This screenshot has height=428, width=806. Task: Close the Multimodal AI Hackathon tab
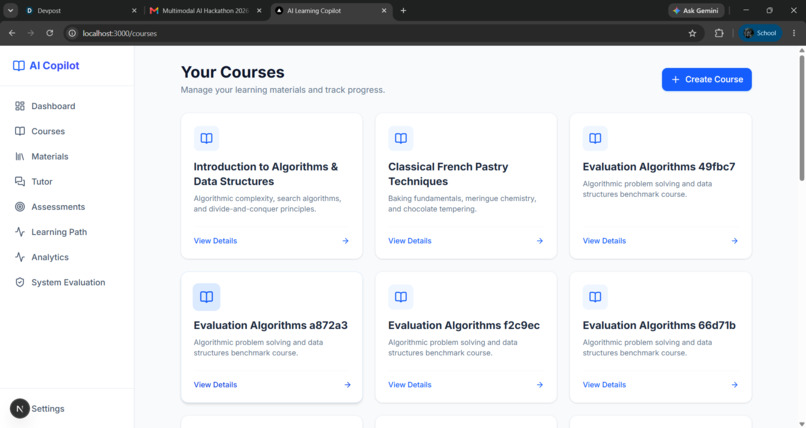point(259,10)
